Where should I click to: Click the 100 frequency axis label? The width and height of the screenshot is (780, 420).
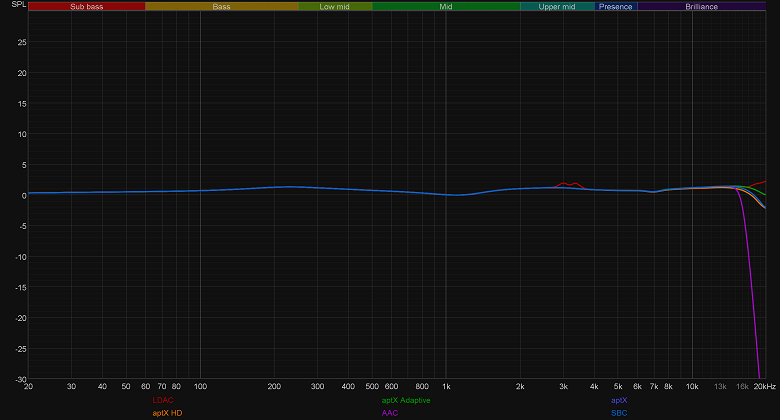click(200, 386)
